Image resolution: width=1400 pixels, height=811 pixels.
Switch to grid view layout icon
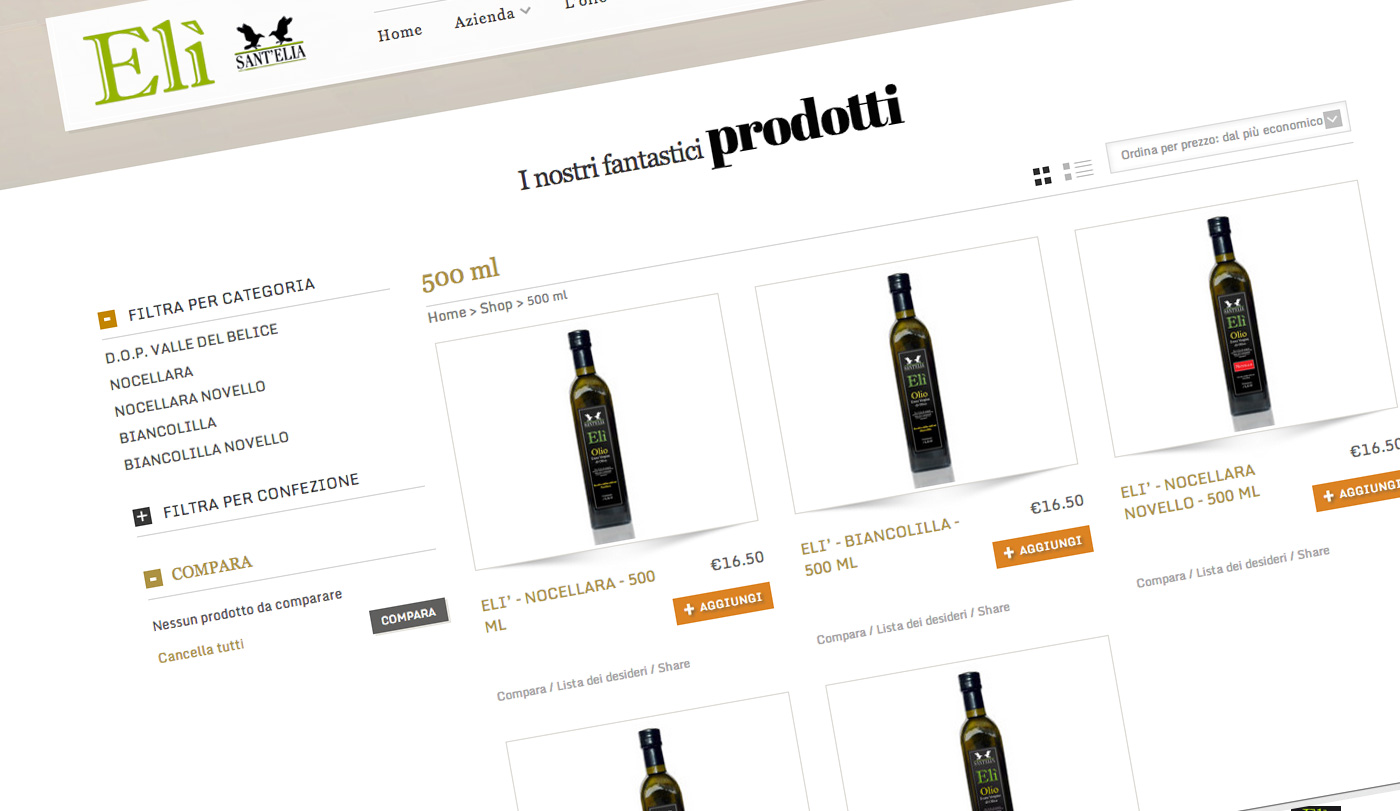1042,176
